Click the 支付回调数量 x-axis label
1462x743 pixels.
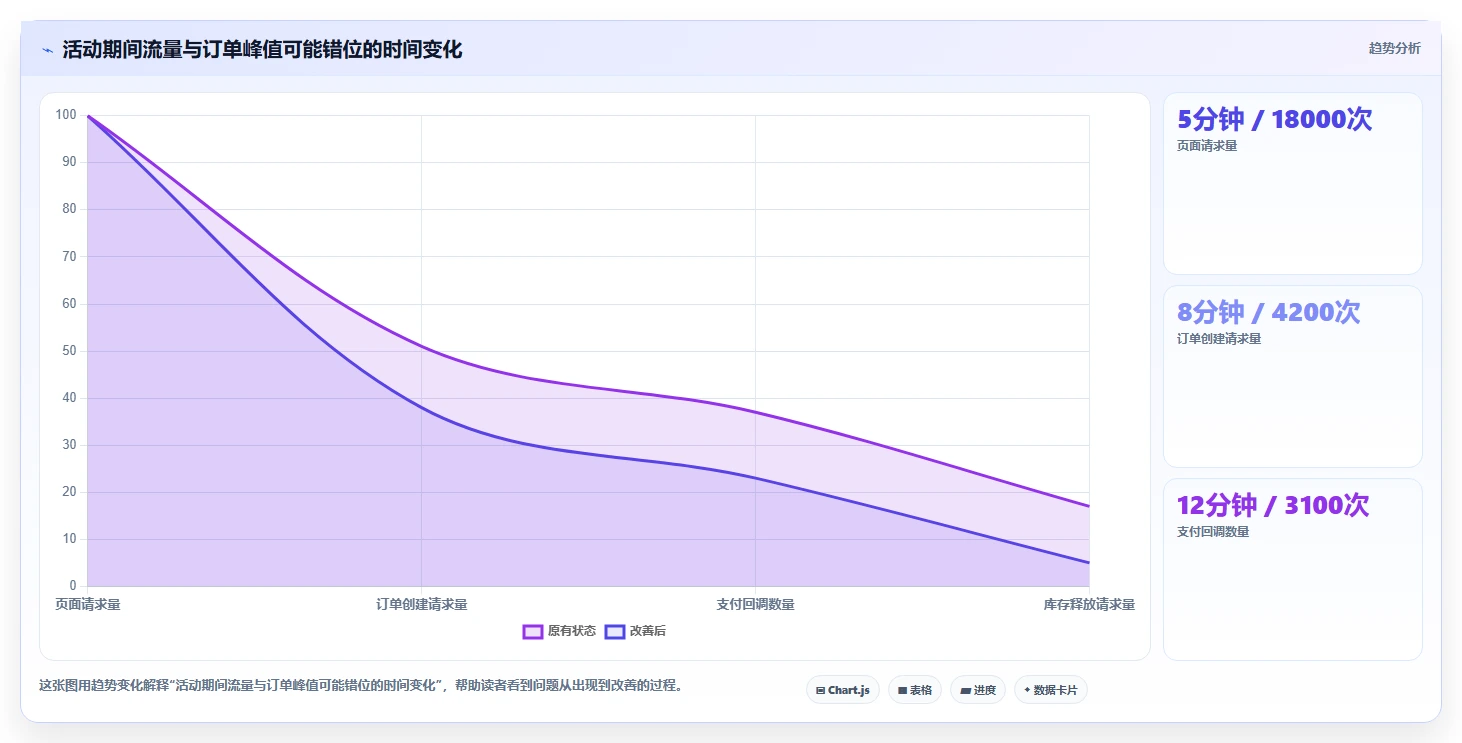(756, 605)
